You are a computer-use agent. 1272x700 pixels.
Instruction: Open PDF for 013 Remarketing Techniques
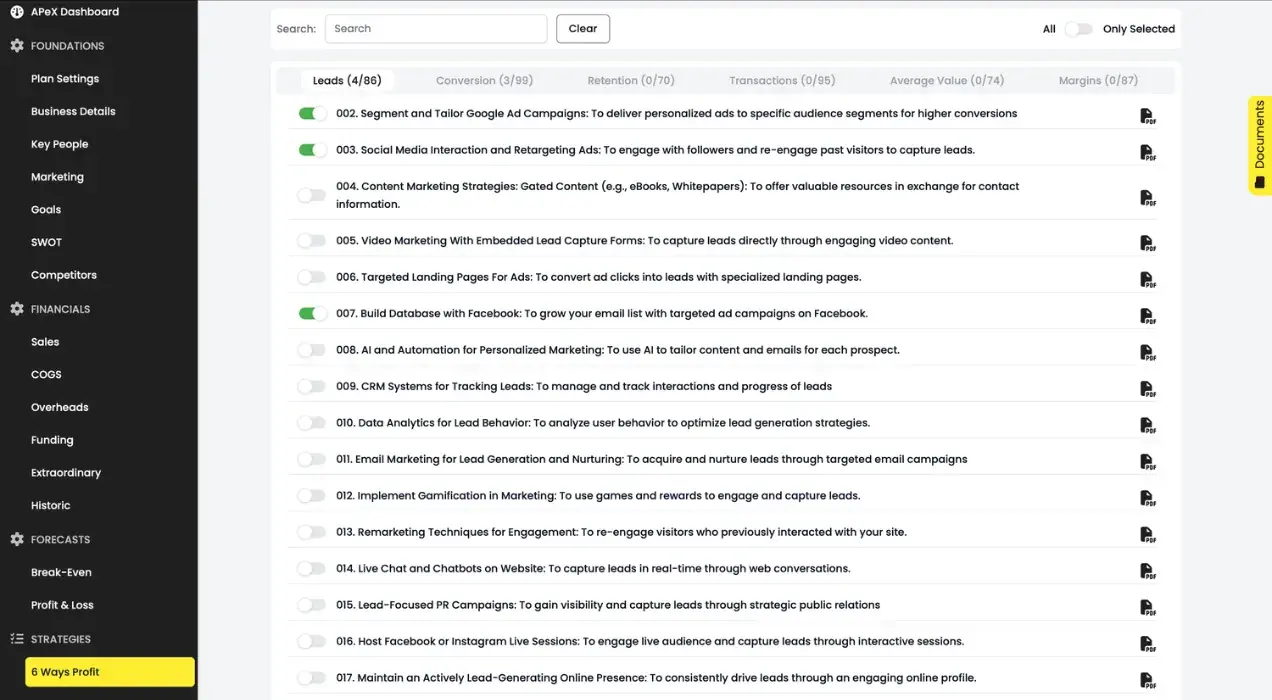1148,535
